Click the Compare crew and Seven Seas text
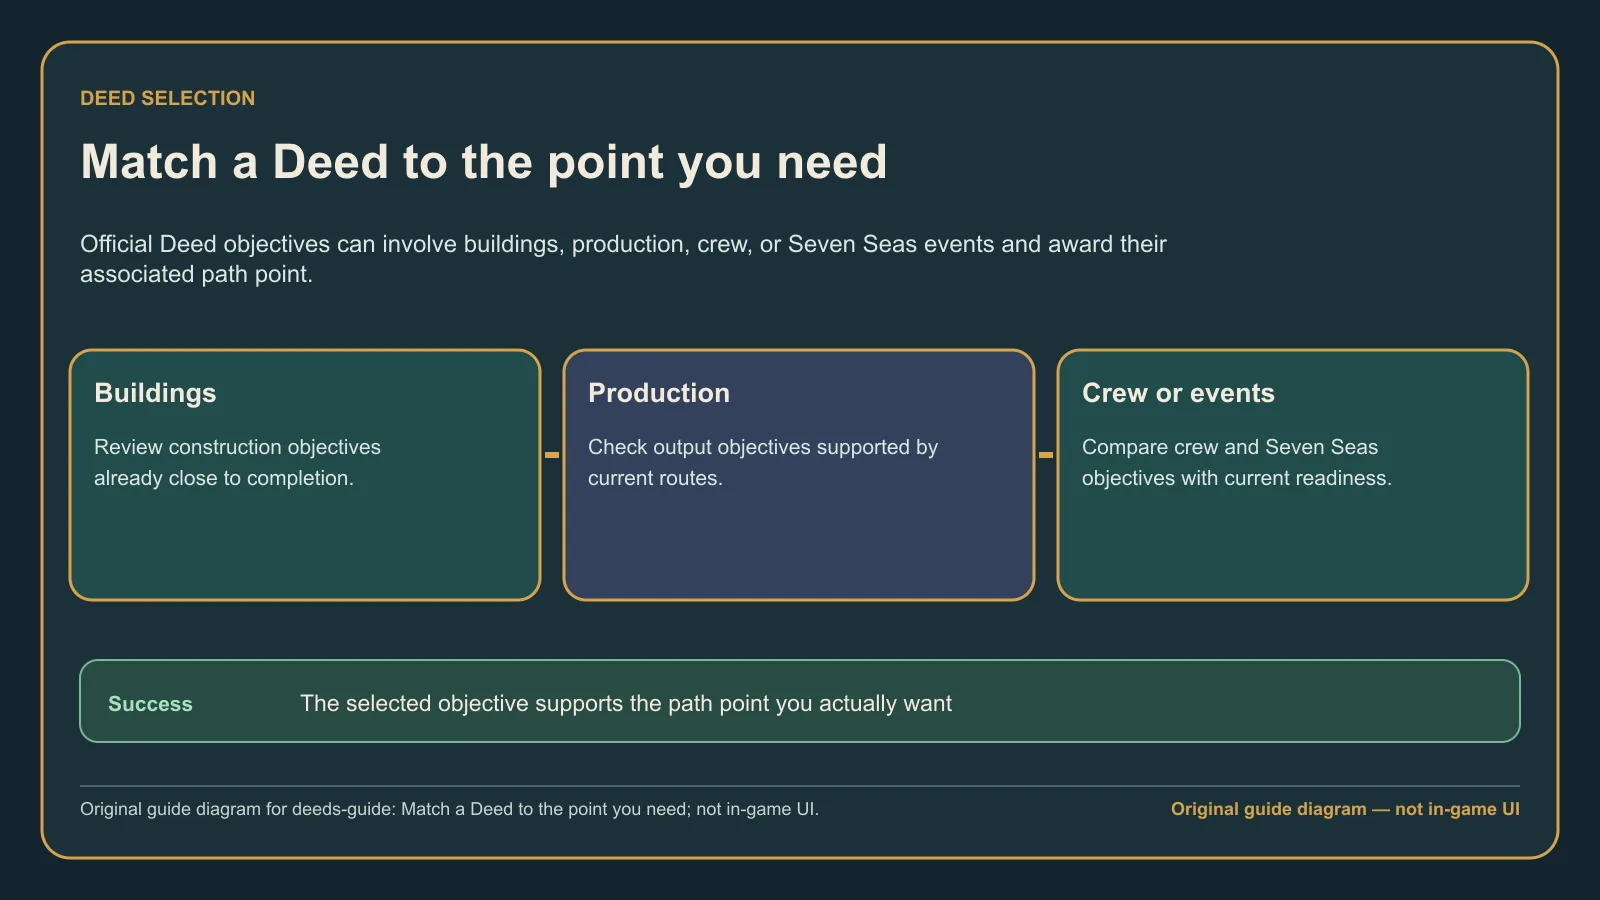Screen dimensions: 1600x900 (1237, 462)
